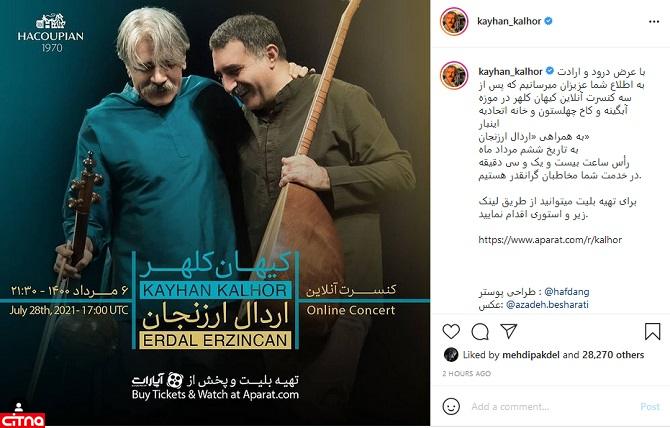This screenshot has width=670, height=428.
Task: Open kayhan_kalhor username in the header
Action: (x=509, y=21)
